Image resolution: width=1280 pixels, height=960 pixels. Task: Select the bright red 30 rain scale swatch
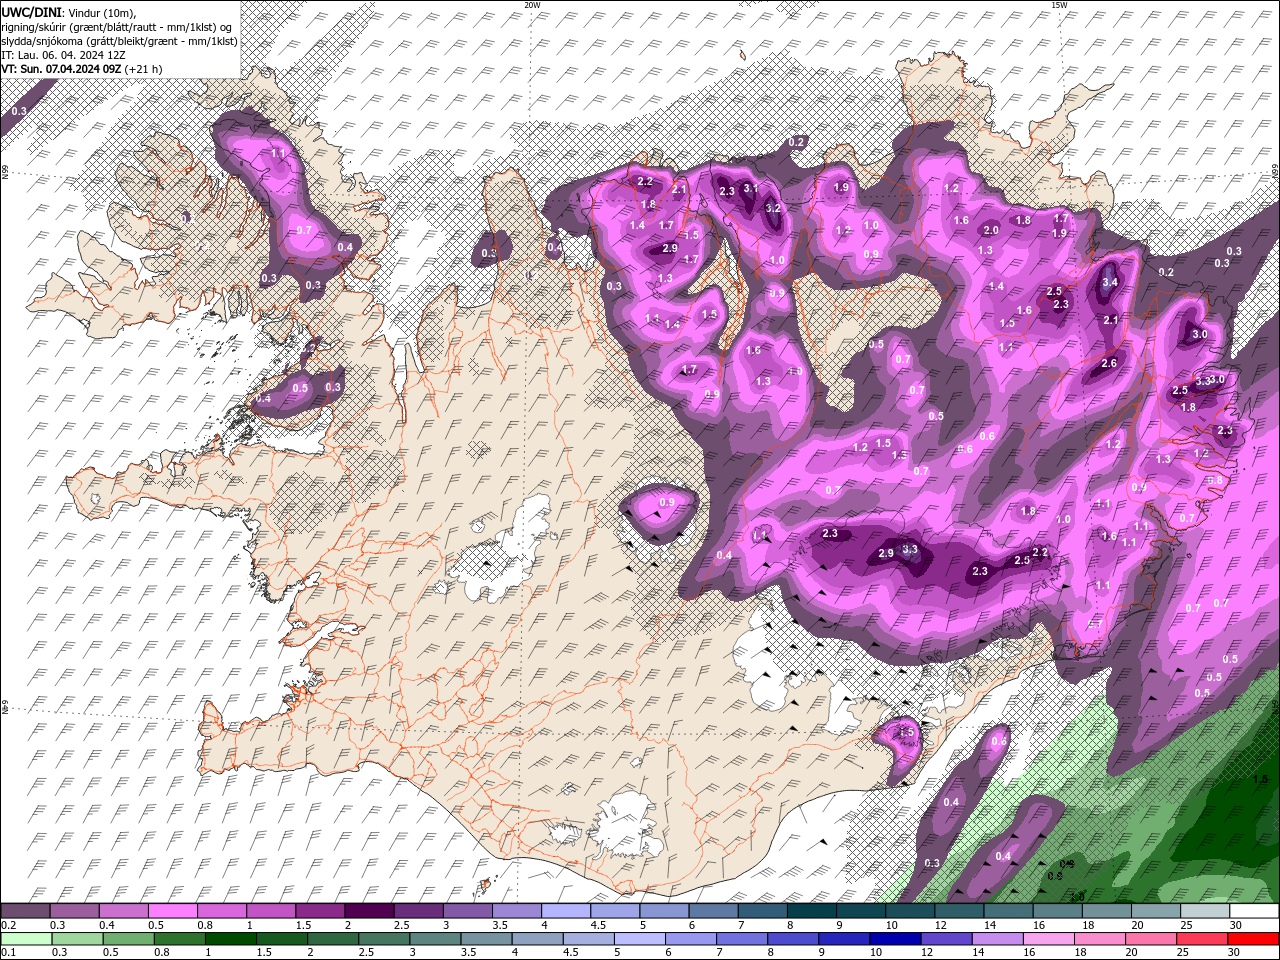click(x=1252, y=939)
